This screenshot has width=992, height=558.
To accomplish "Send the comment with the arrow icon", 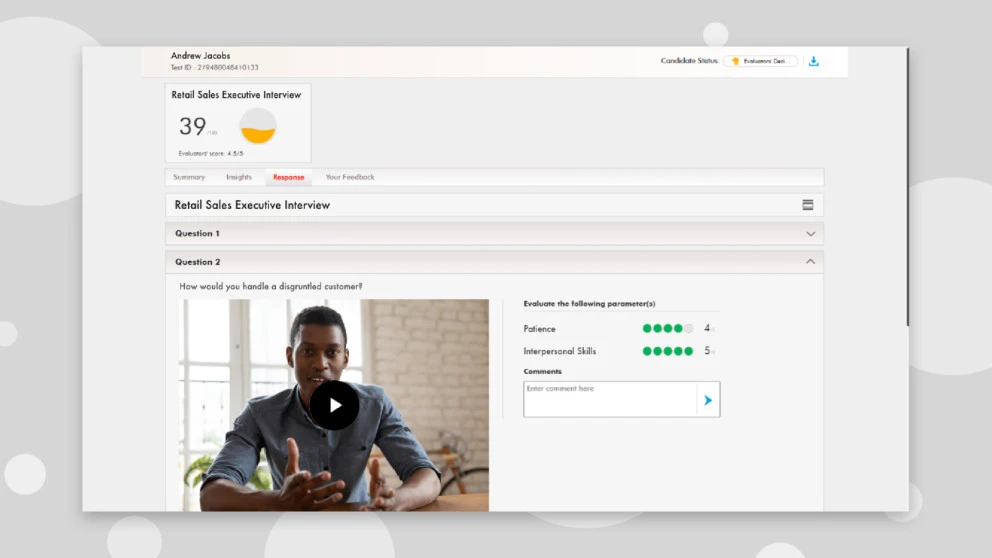I will coord(708,400).
